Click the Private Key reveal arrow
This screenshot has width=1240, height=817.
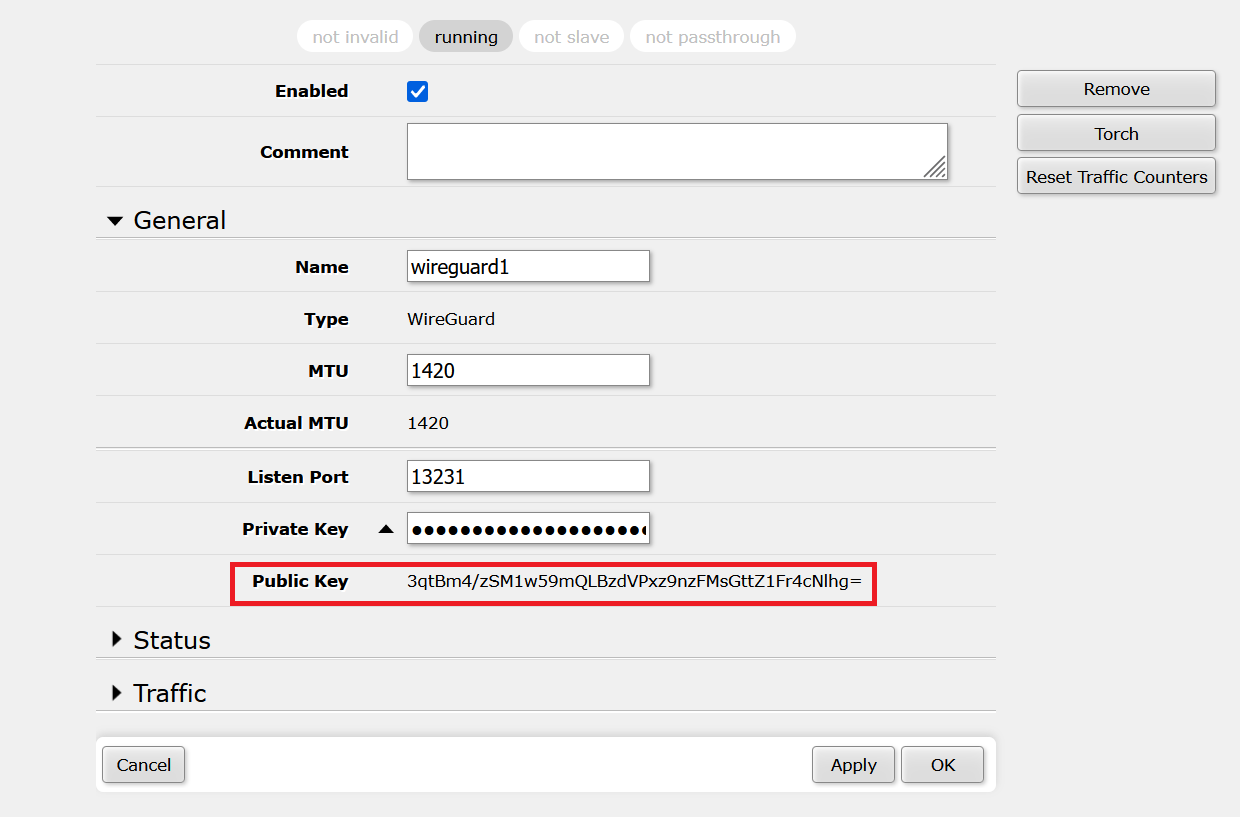point(386,530)
